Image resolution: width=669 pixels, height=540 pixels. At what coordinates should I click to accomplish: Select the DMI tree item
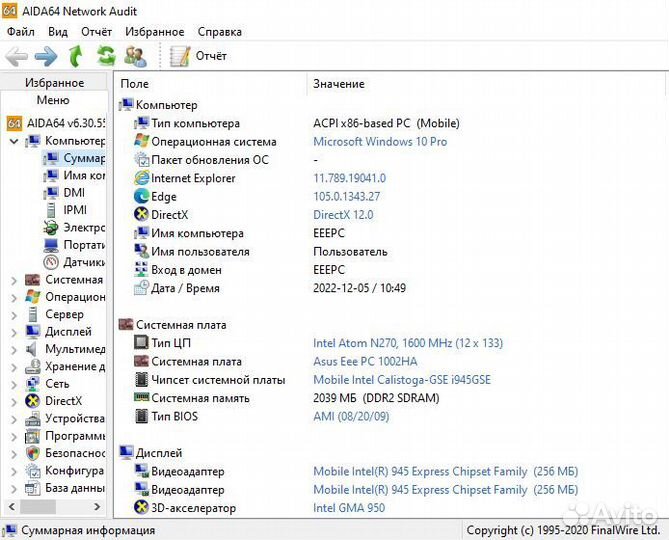pyautogui.click(x=64, y=193)
